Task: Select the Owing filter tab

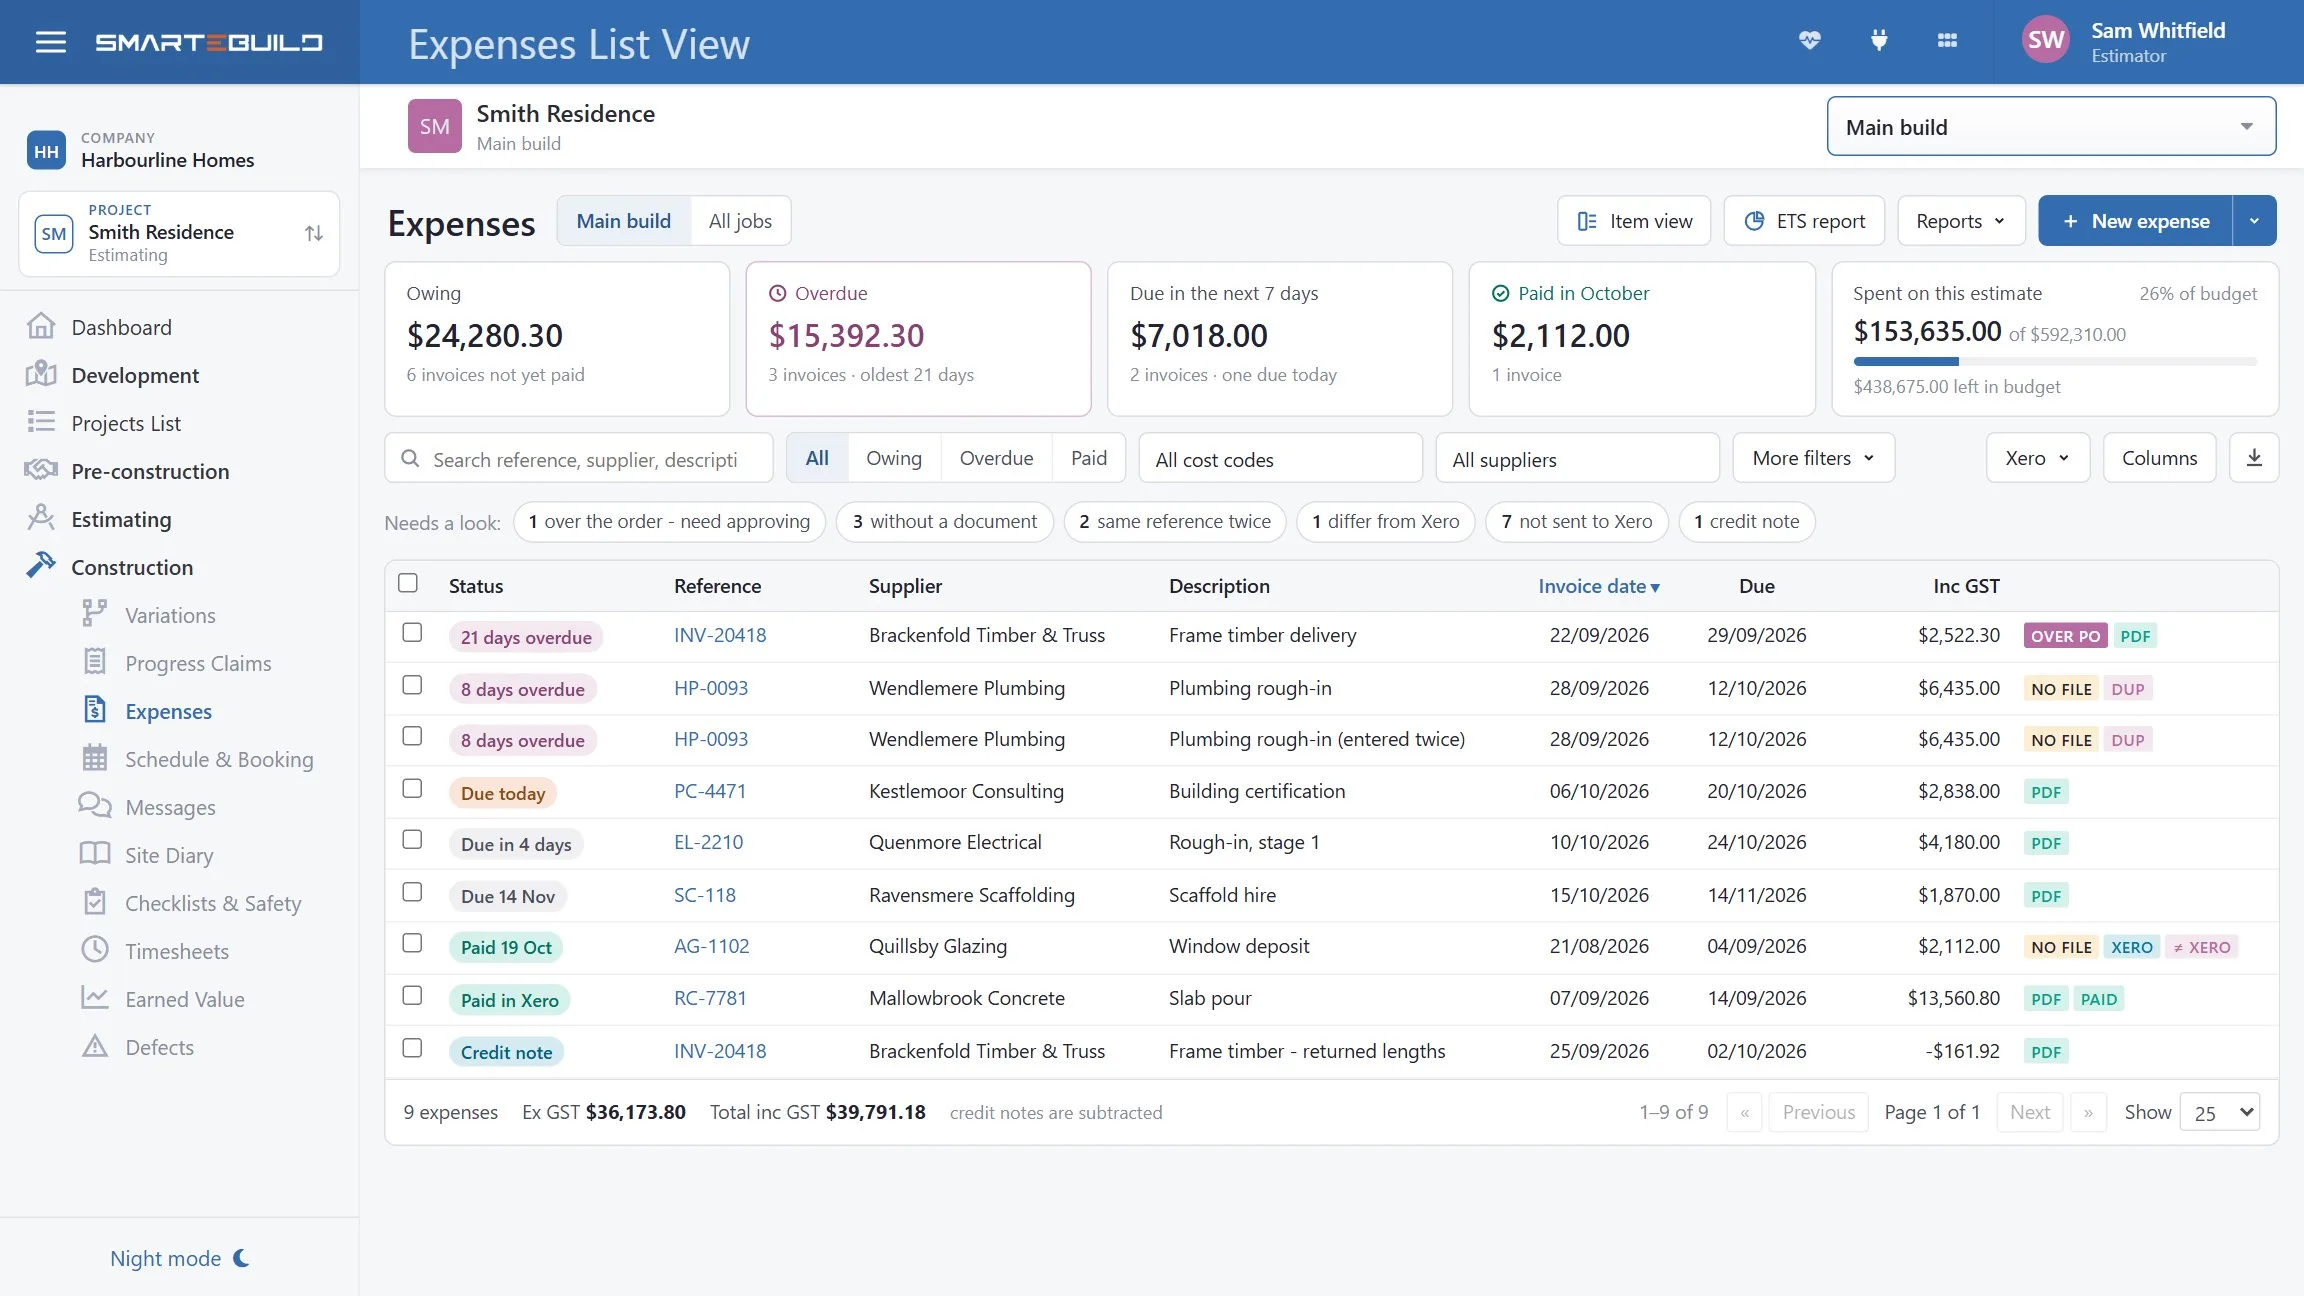Action: pyautogui.click(x=894, y=458)
